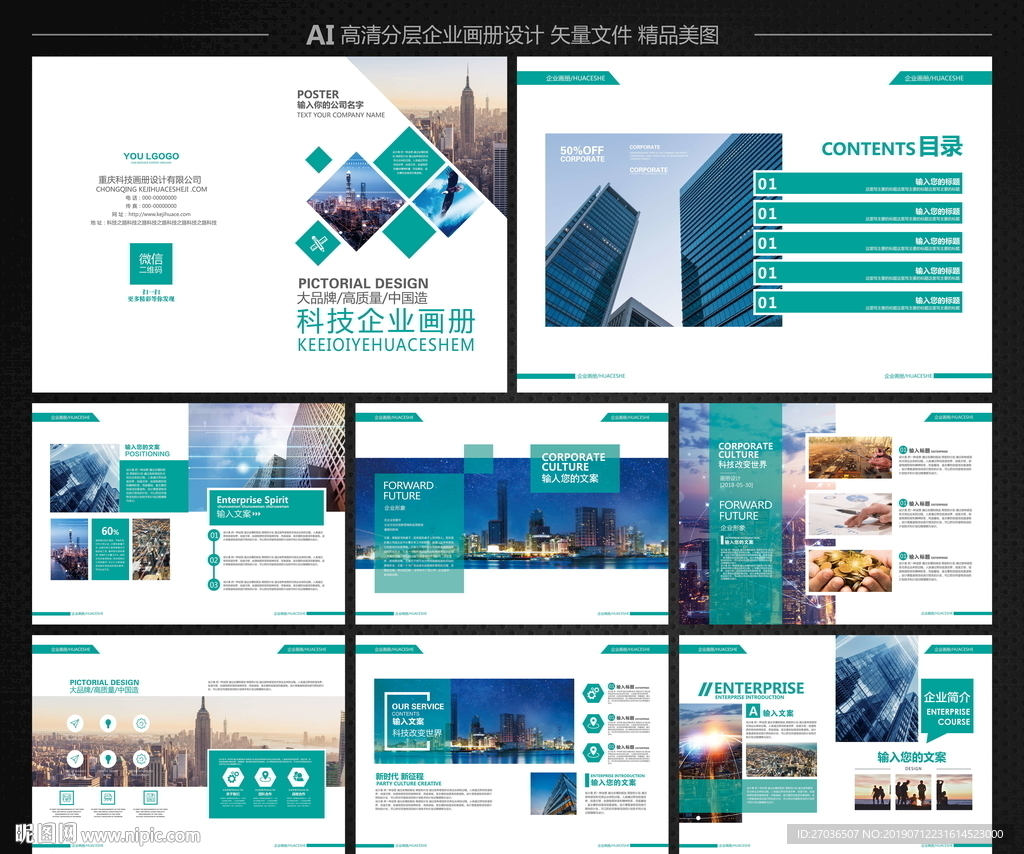Click the lower-row lightbulb circle icon
1024x854 pixels.
point(108,758)
